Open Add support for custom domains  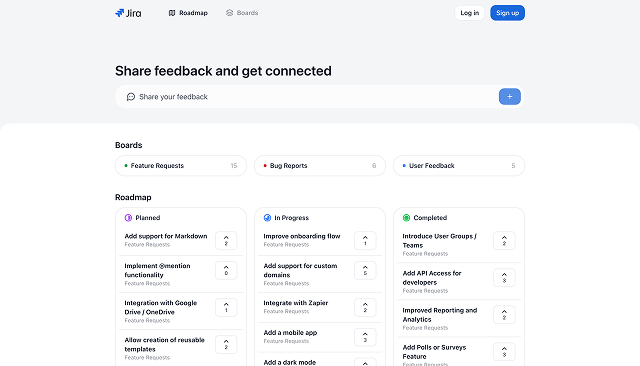pyautogui.click(x=300, y=271)
